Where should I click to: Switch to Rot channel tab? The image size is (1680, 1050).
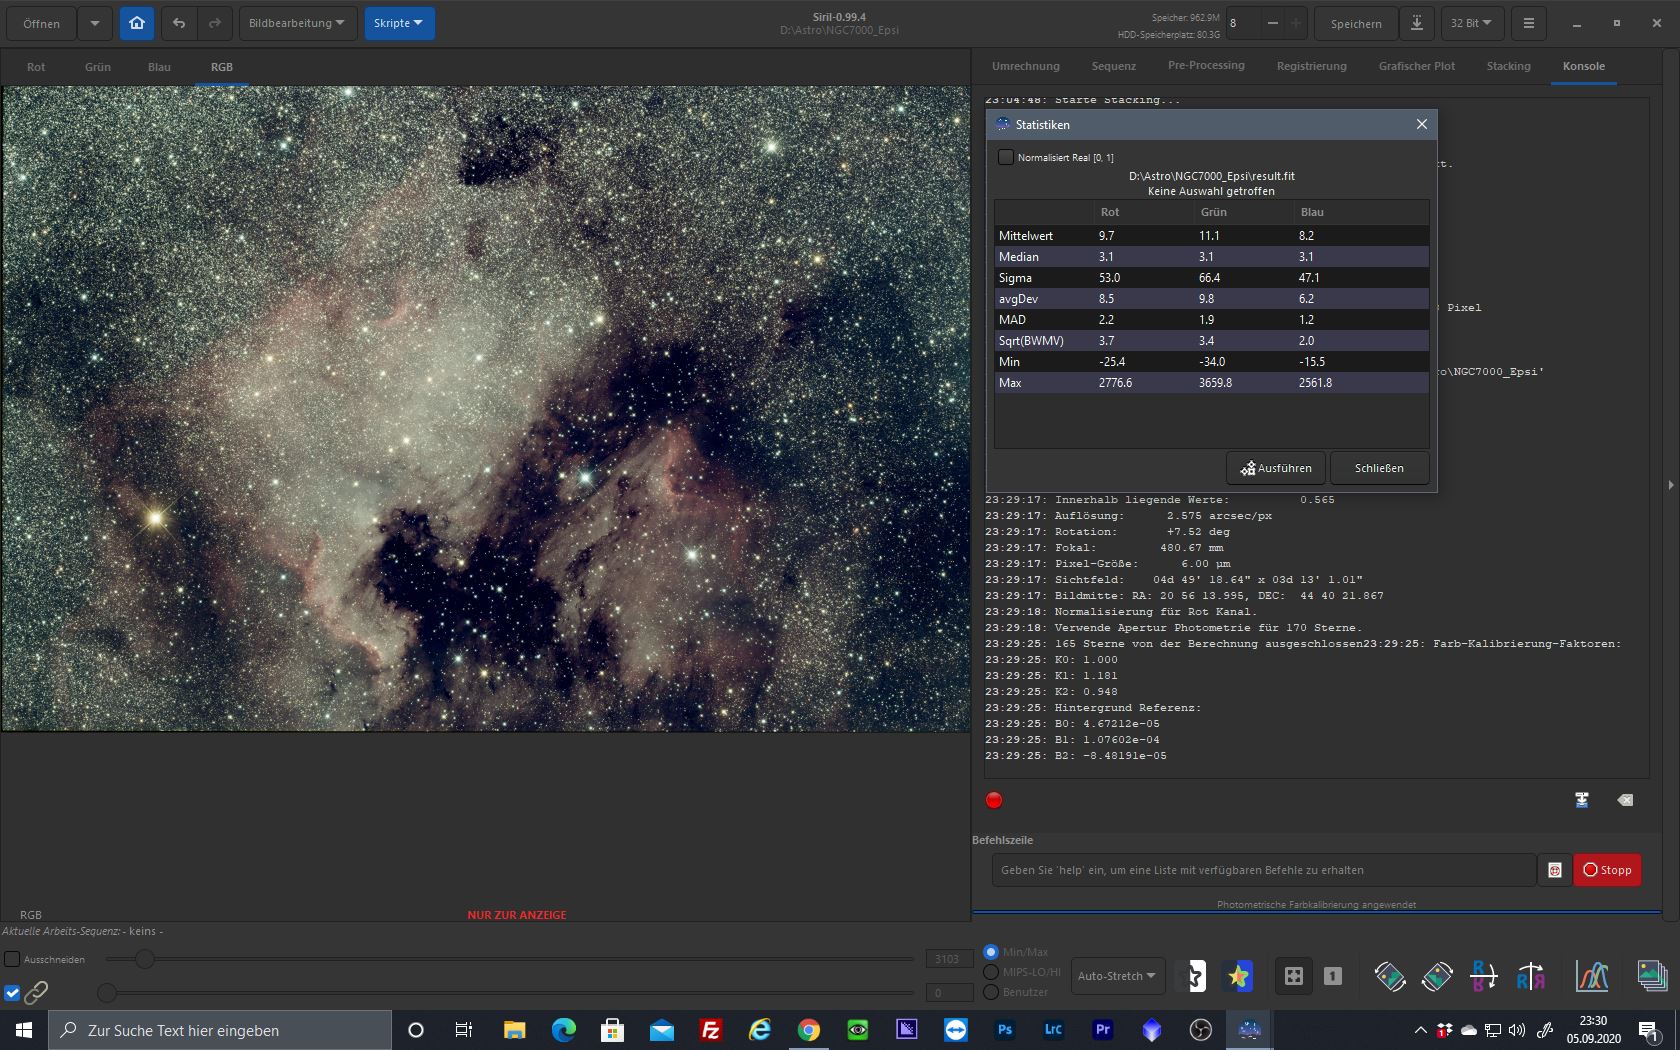click(36, 67)
